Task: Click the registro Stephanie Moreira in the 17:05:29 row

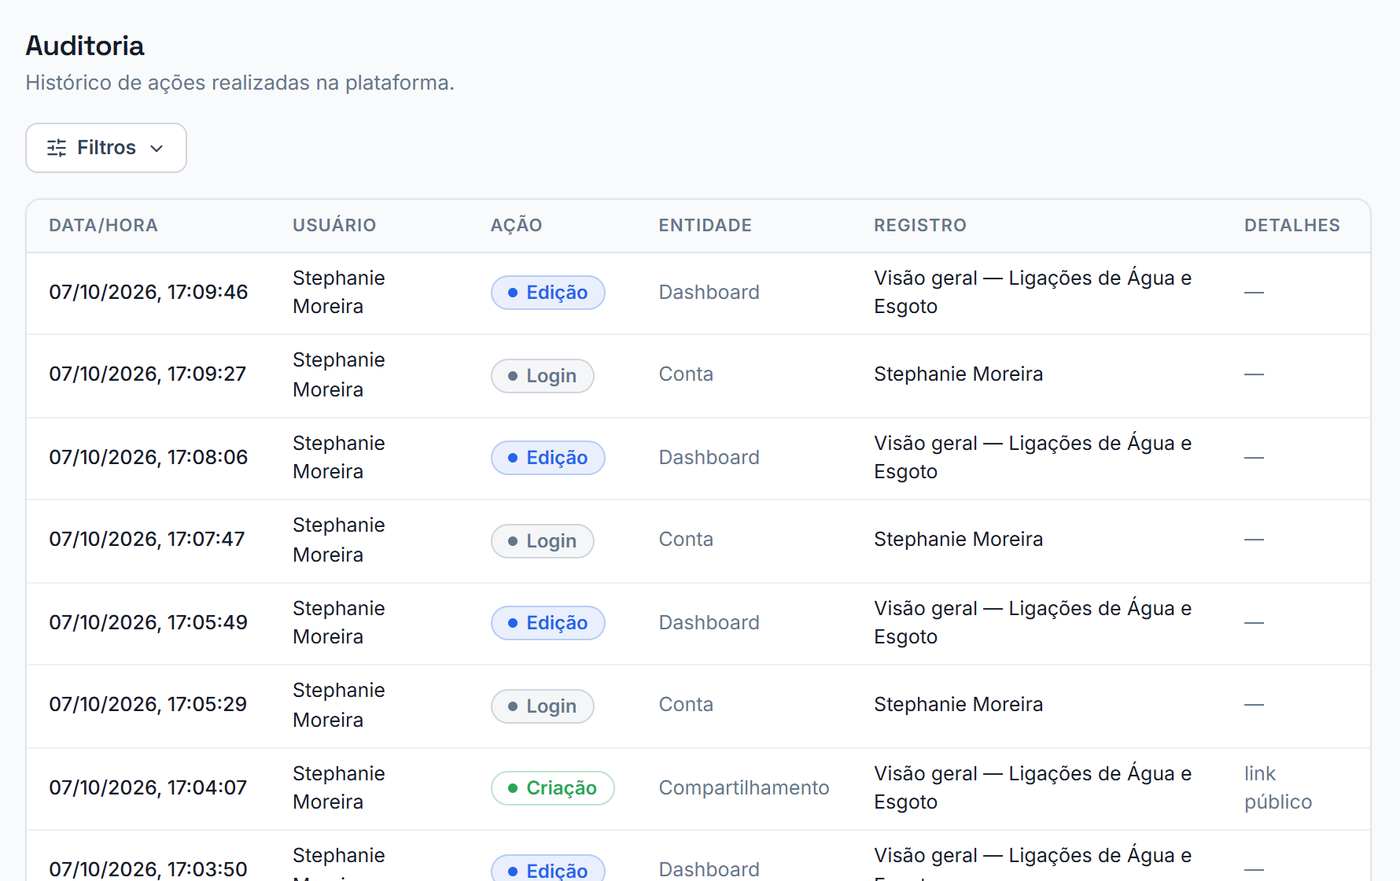Action: click(958, 704)
